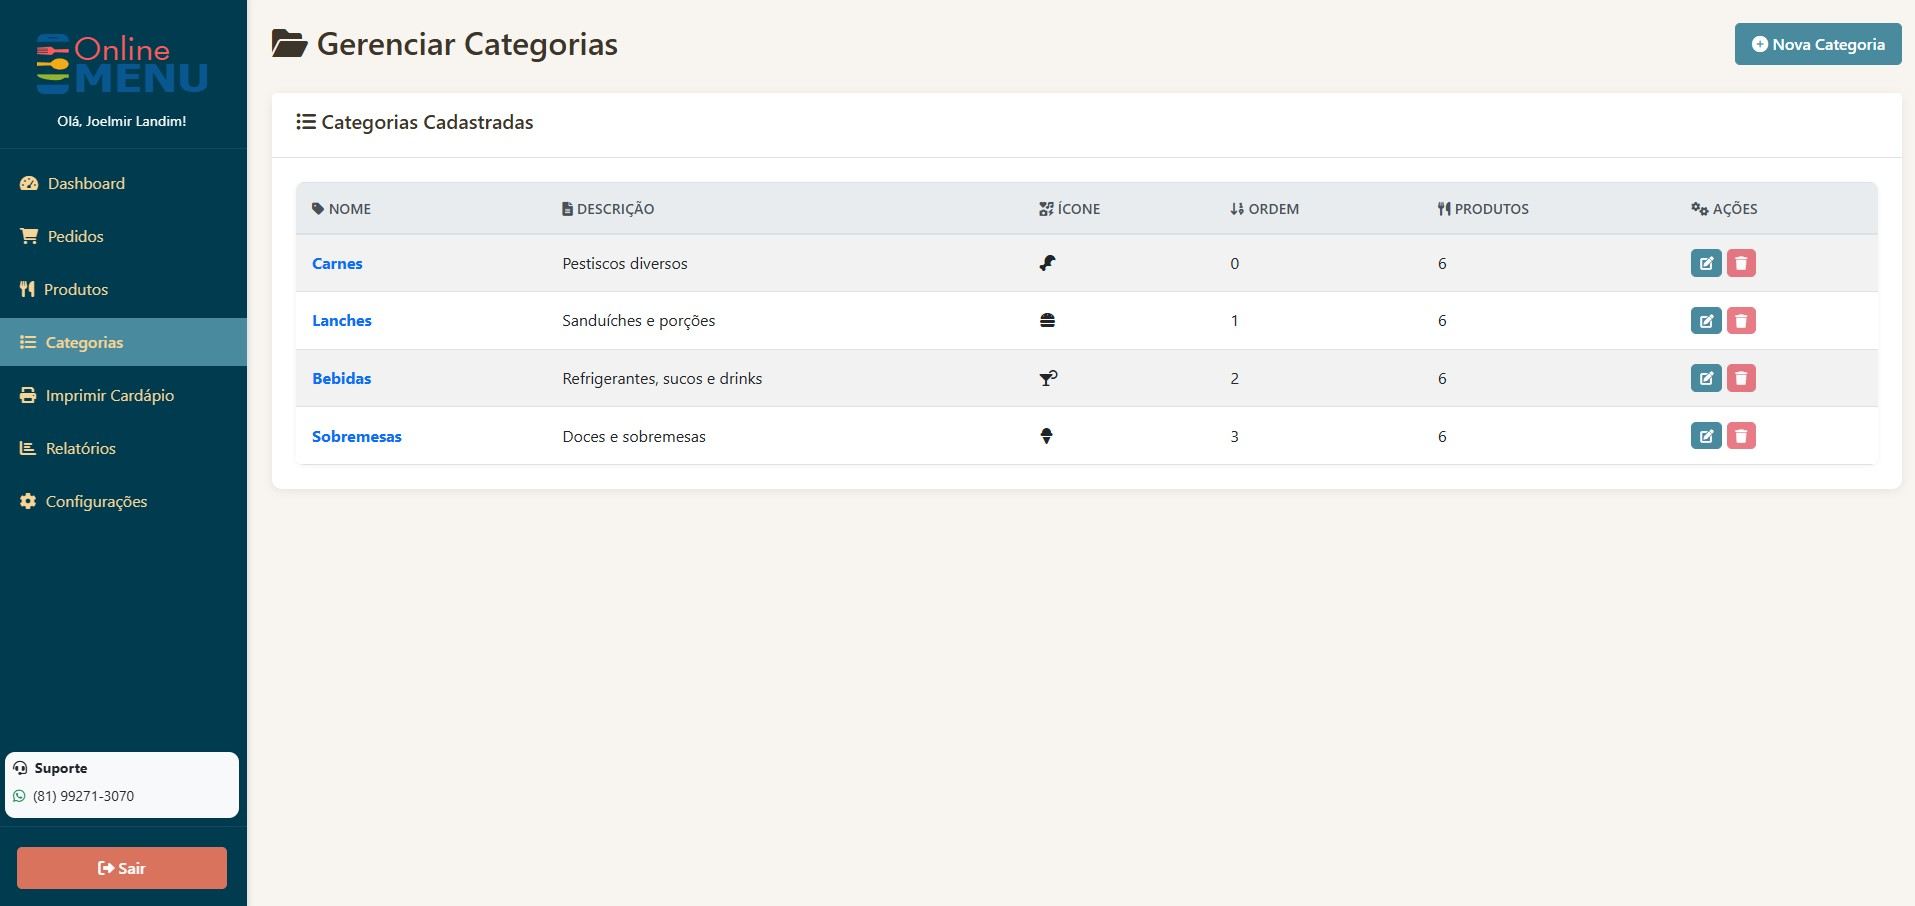1915x906 pixels.
Task: Switch to Relatórios in the sidebar
Action: (x=80, y=448)
